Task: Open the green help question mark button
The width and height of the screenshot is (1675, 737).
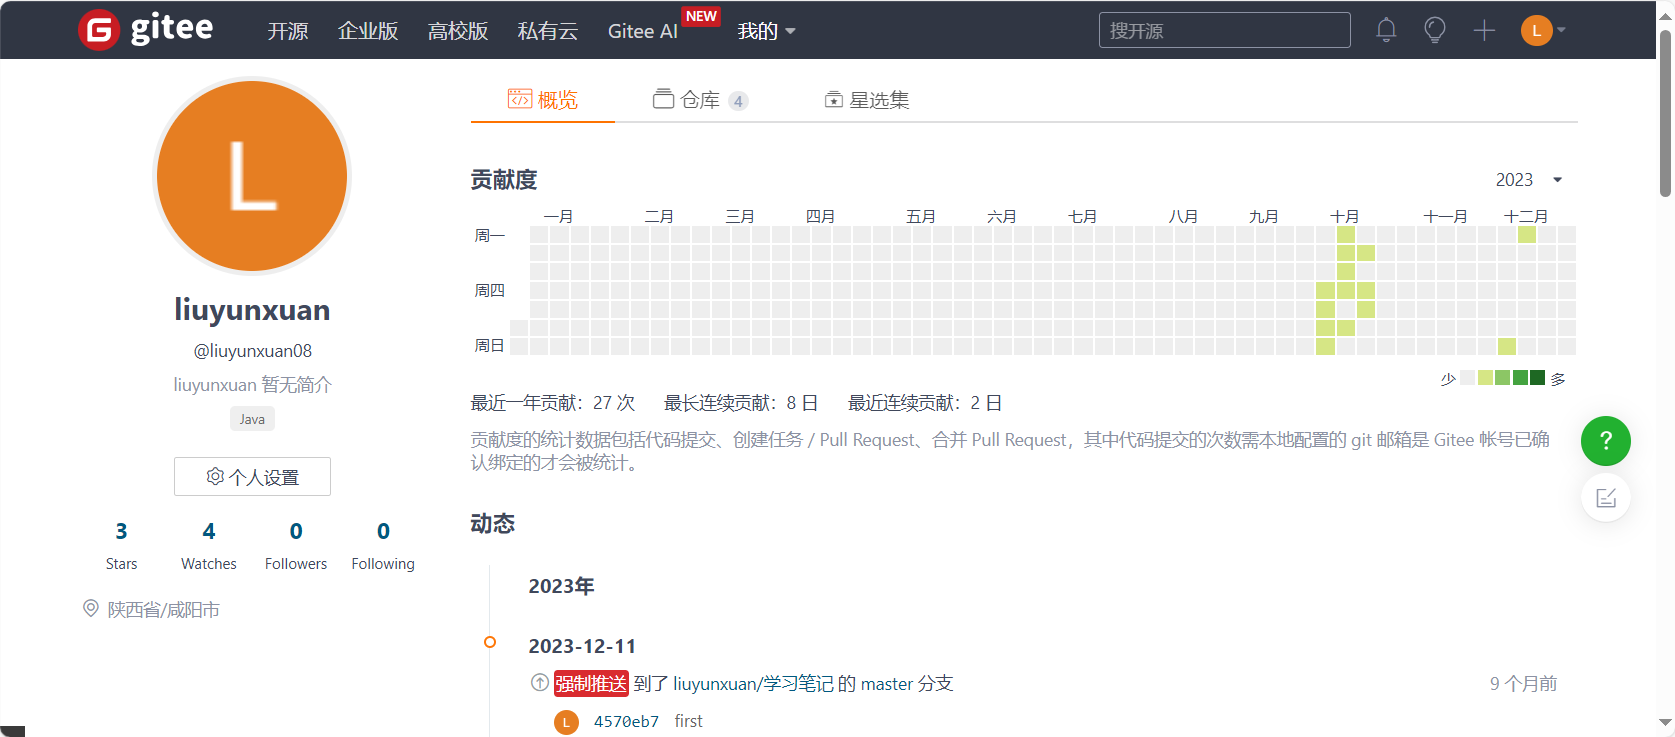Action: pyautogui.click(x=1605, y=441)
